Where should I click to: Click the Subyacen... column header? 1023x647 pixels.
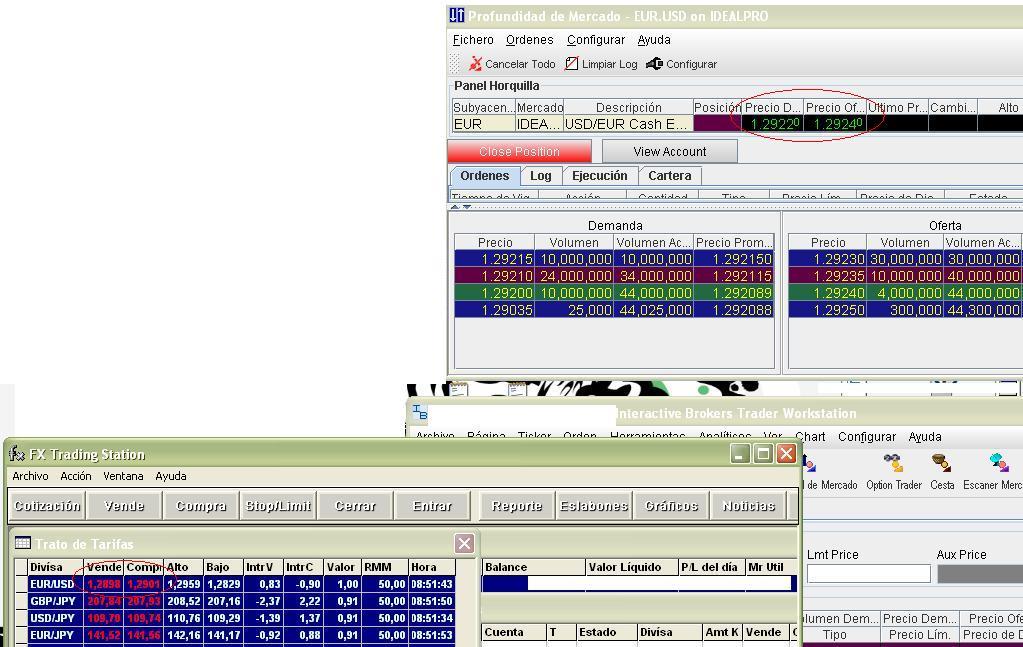[483, 107]
